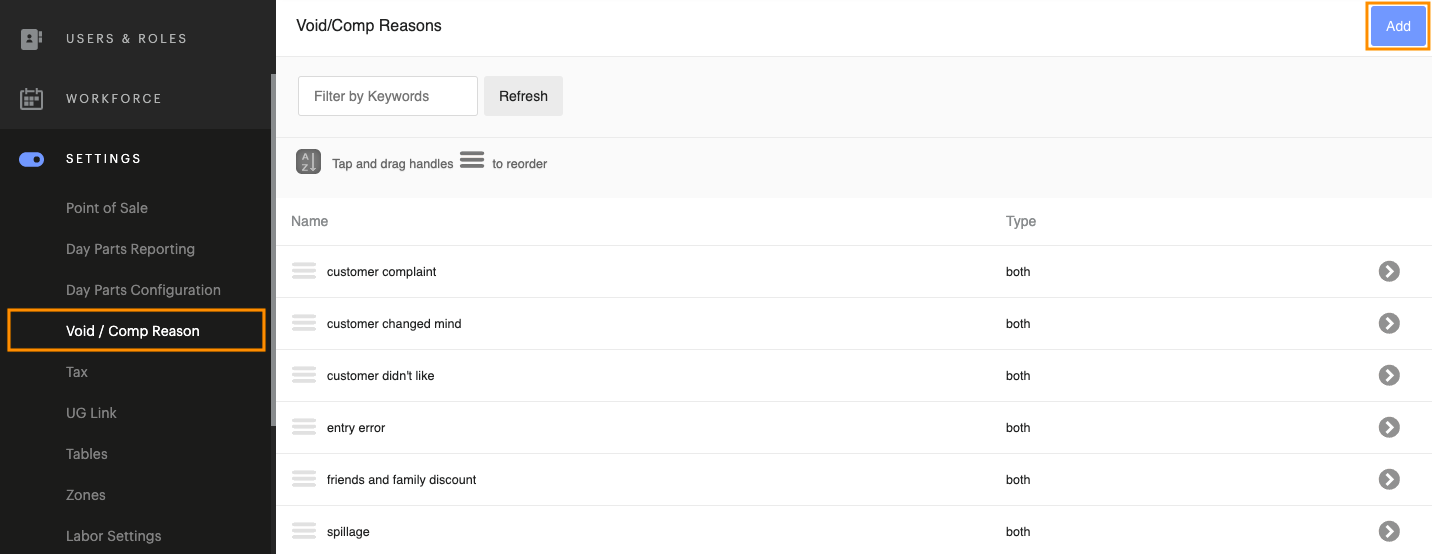The image size is (1432, 554).
Task: Click the sidebar vertical scrollbar
Action: (x=272, y=250)
